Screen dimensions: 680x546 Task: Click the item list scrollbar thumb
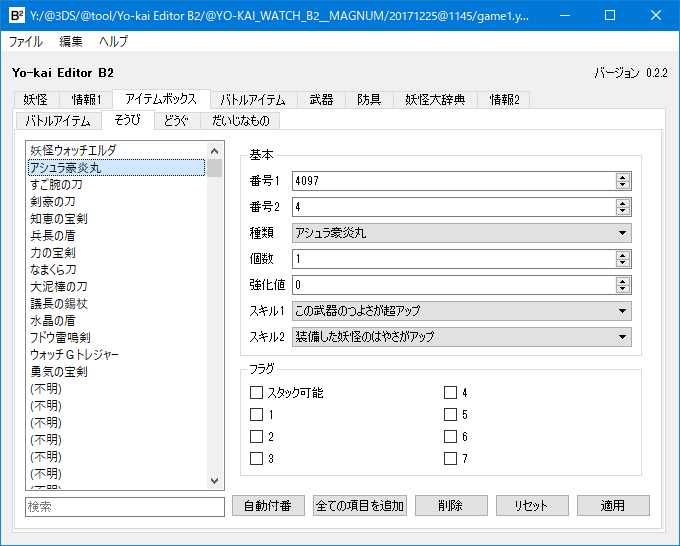[214, 168]
